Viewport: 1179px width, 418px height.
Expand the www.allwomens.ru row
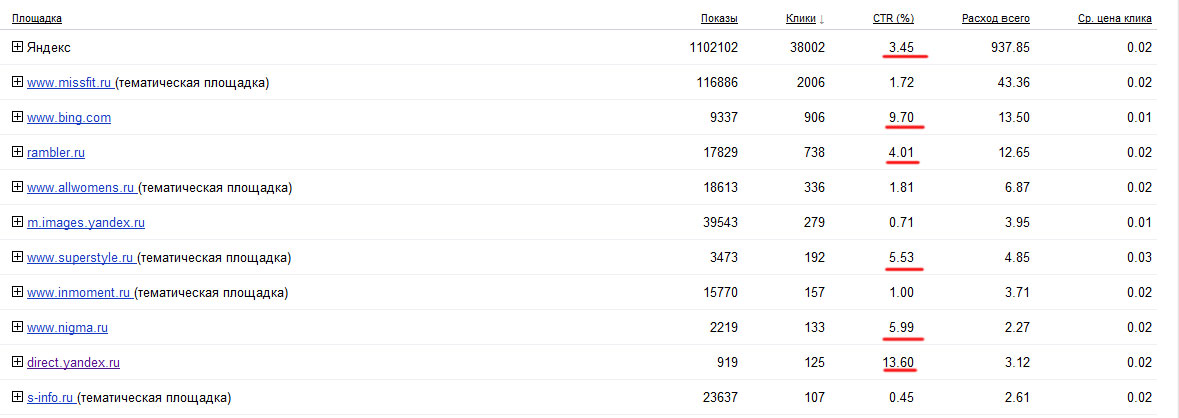17,187
